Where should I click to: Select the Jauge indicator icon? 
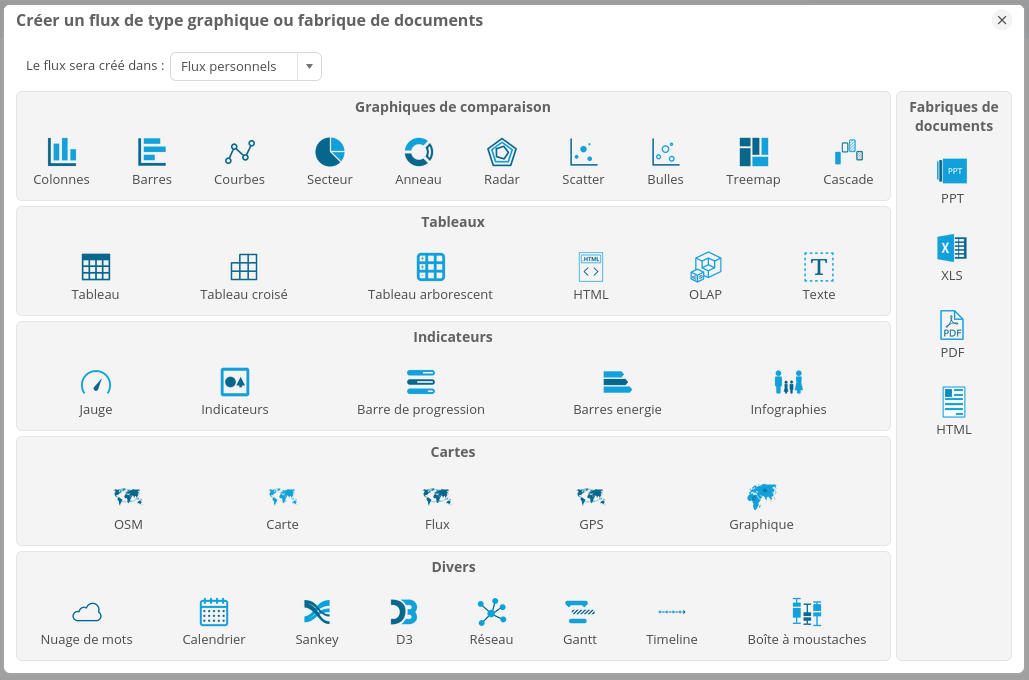click(x=95, y=382)
